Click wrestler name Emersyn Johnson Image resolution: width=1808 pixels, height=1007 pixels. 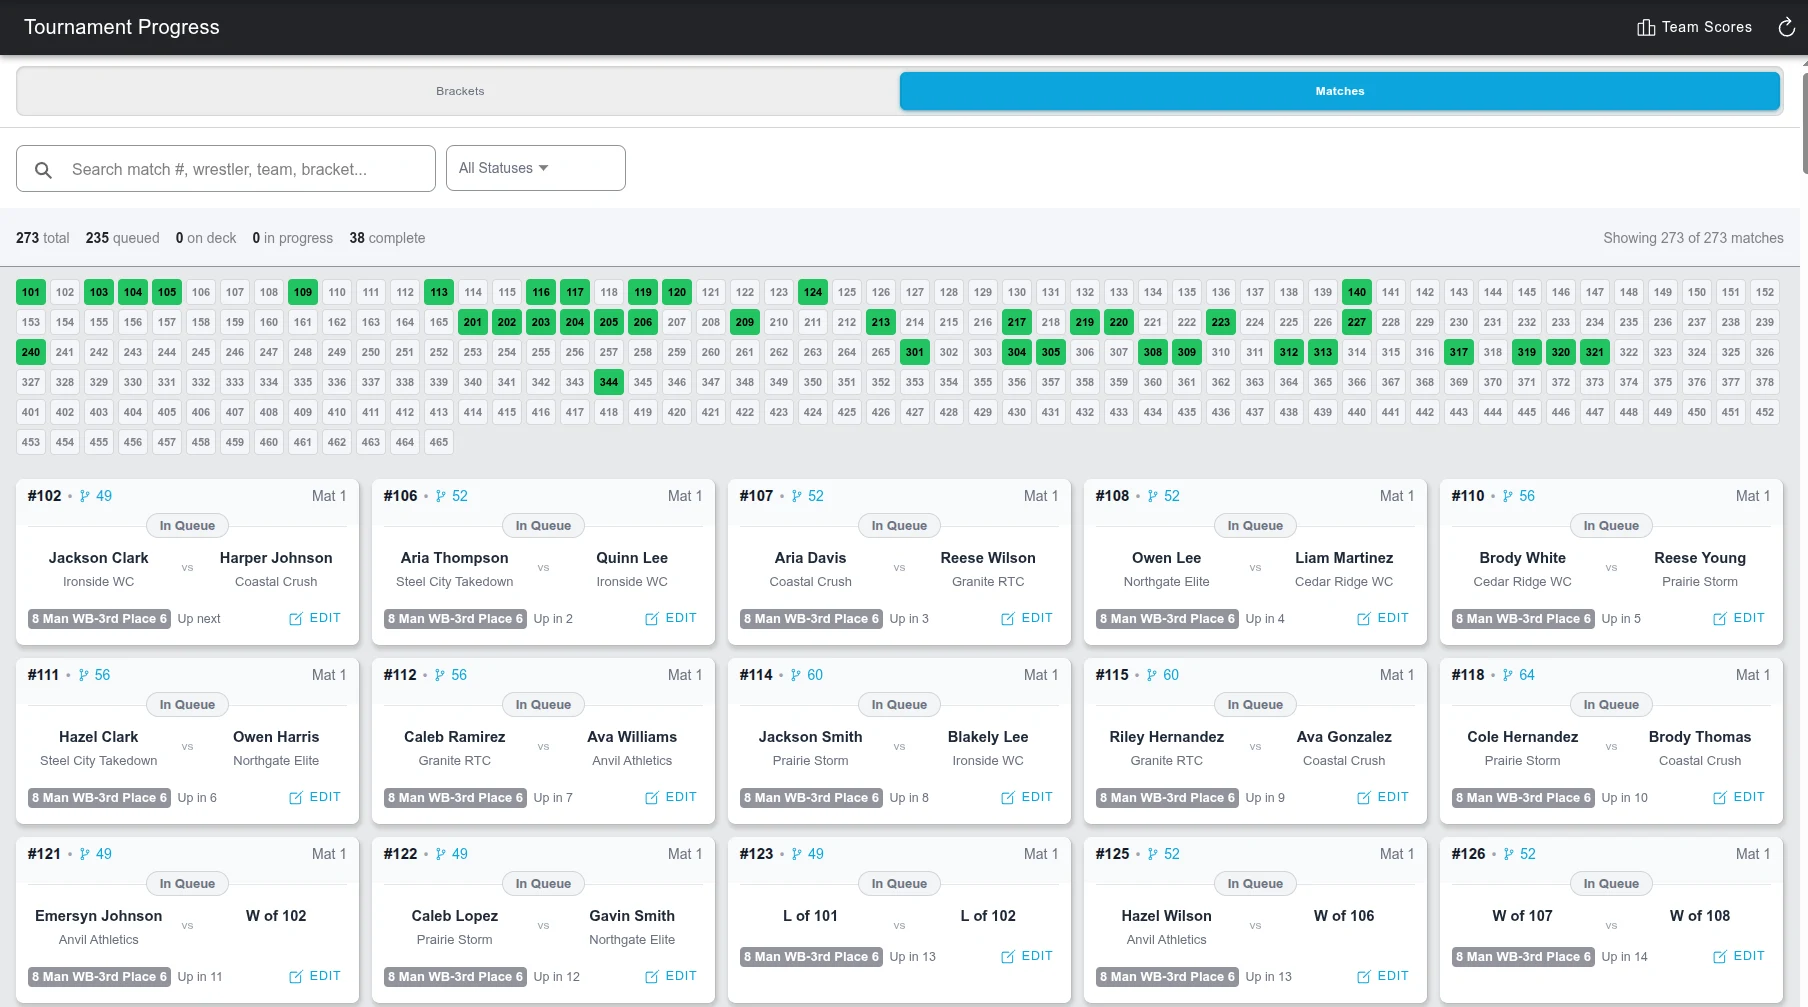pyautogui.click(x=98, y=916)
